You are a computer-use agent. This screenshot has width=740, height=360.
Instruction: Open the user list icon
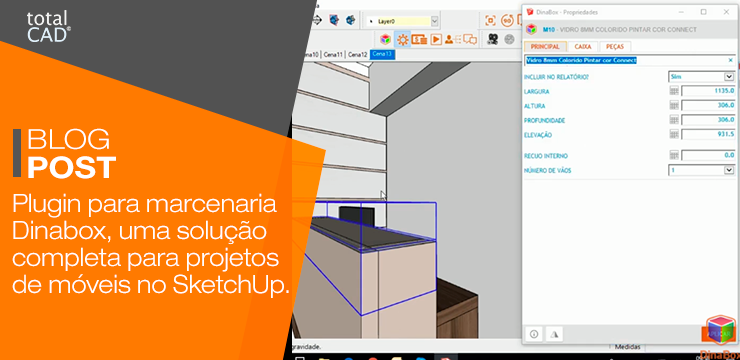[453, 40]
